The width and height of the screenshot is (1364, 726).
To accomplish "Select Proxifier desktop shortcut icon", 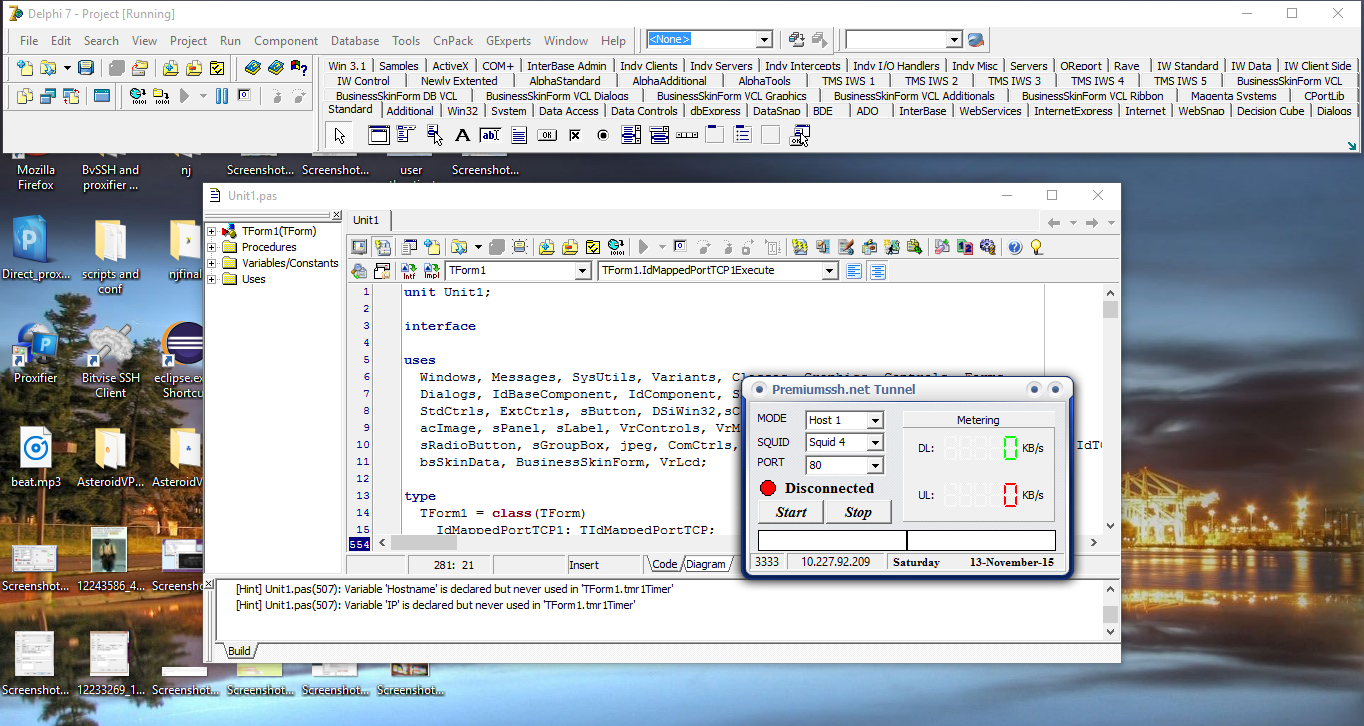I will coord(36,353).
